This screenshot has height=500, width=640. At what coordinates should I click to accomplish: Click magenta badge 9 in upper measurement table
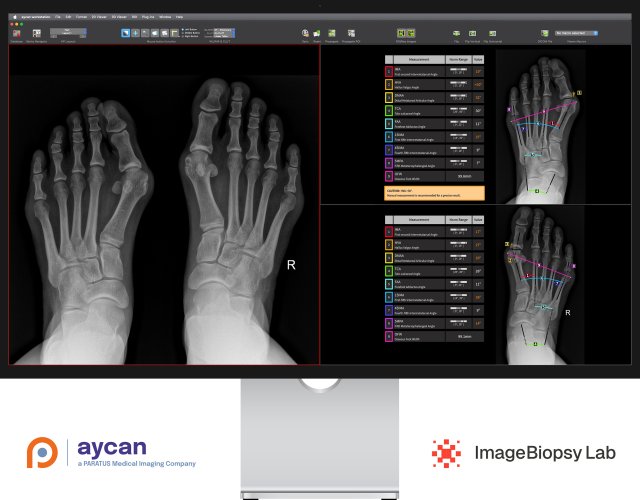[389, 176]
